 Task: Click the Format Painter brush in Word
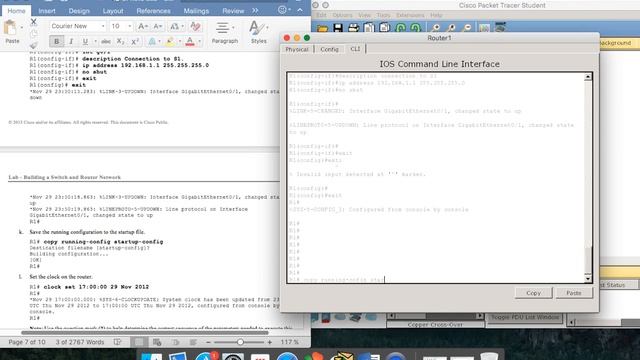coord(33,45)
